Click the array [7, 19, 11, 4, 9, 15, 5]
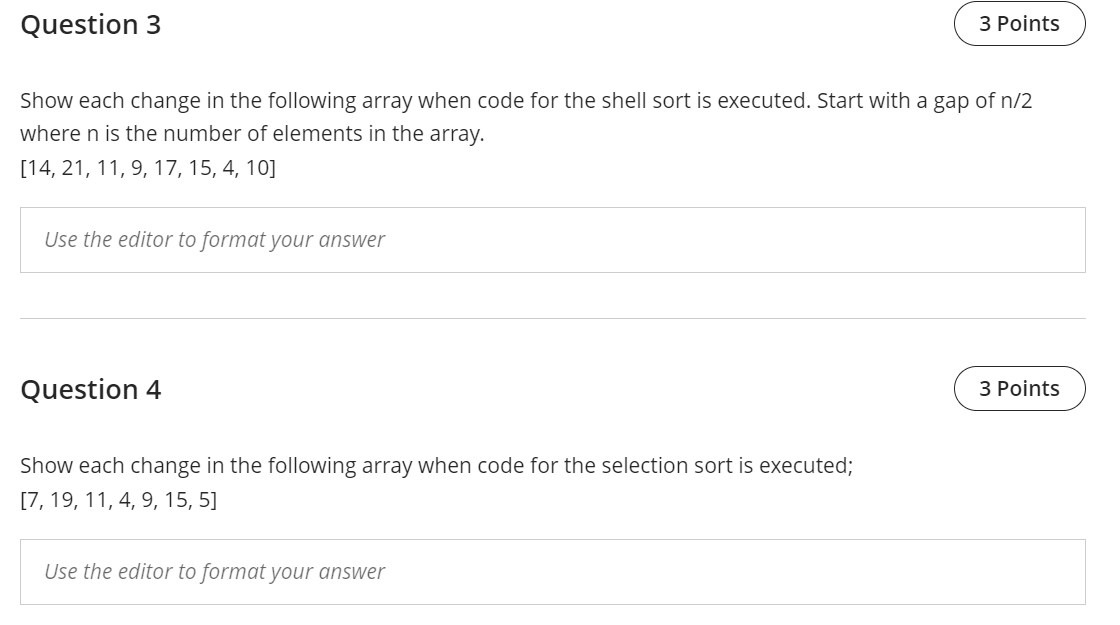Screen dimensions: 1120x625 119,500
